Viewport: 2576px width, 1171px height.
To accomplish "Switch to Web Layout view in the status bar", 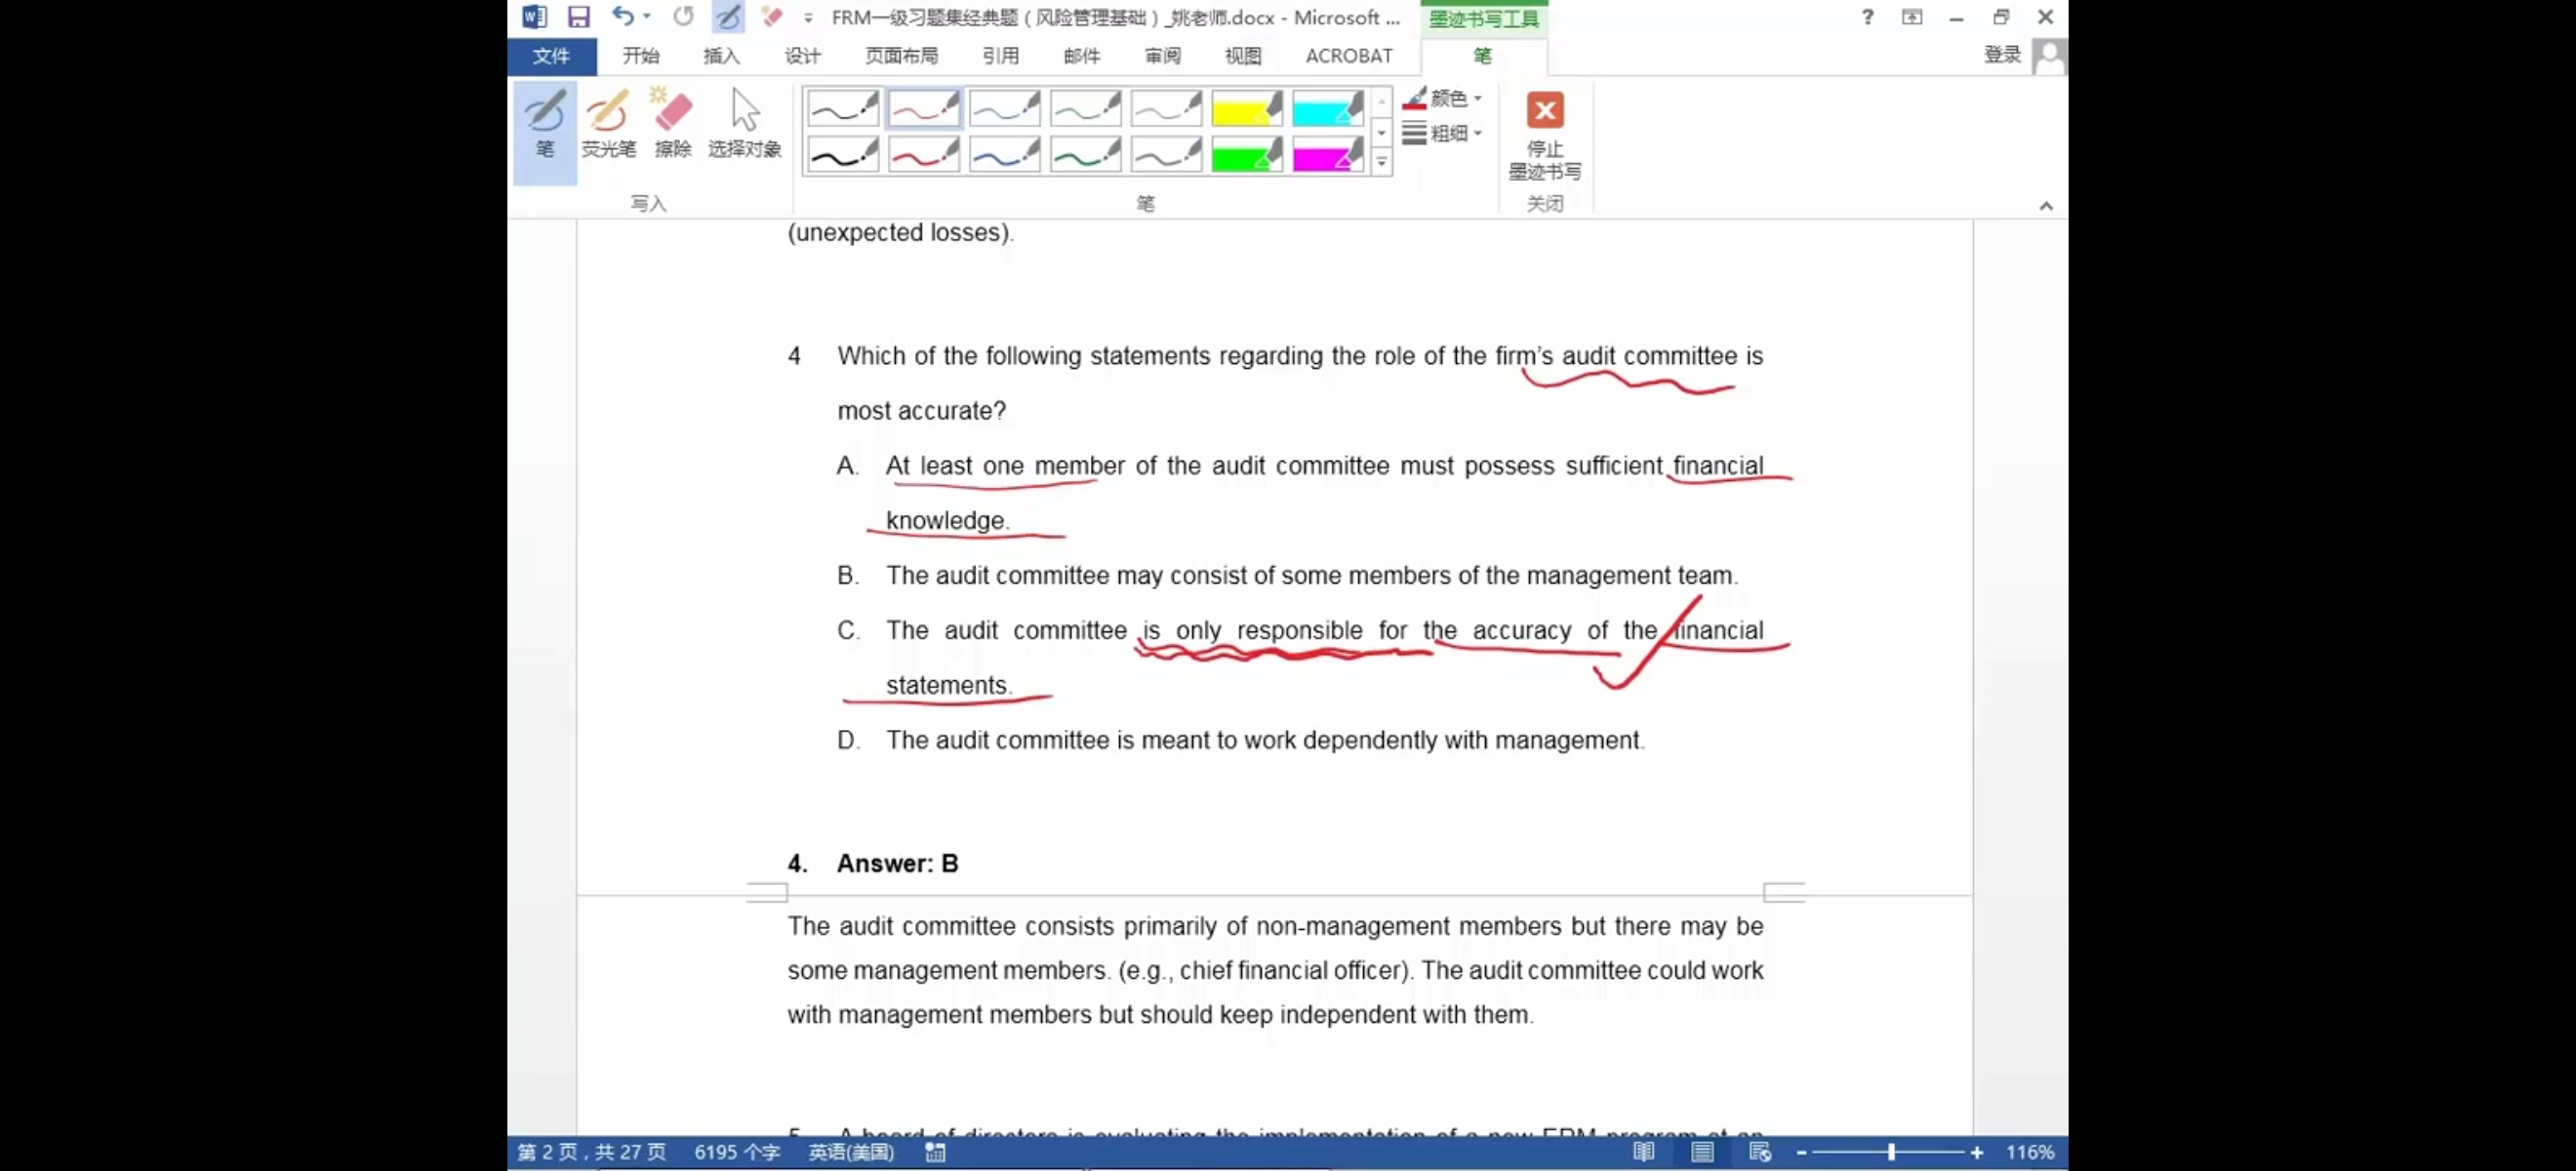I will [x=1760, y=1152].
